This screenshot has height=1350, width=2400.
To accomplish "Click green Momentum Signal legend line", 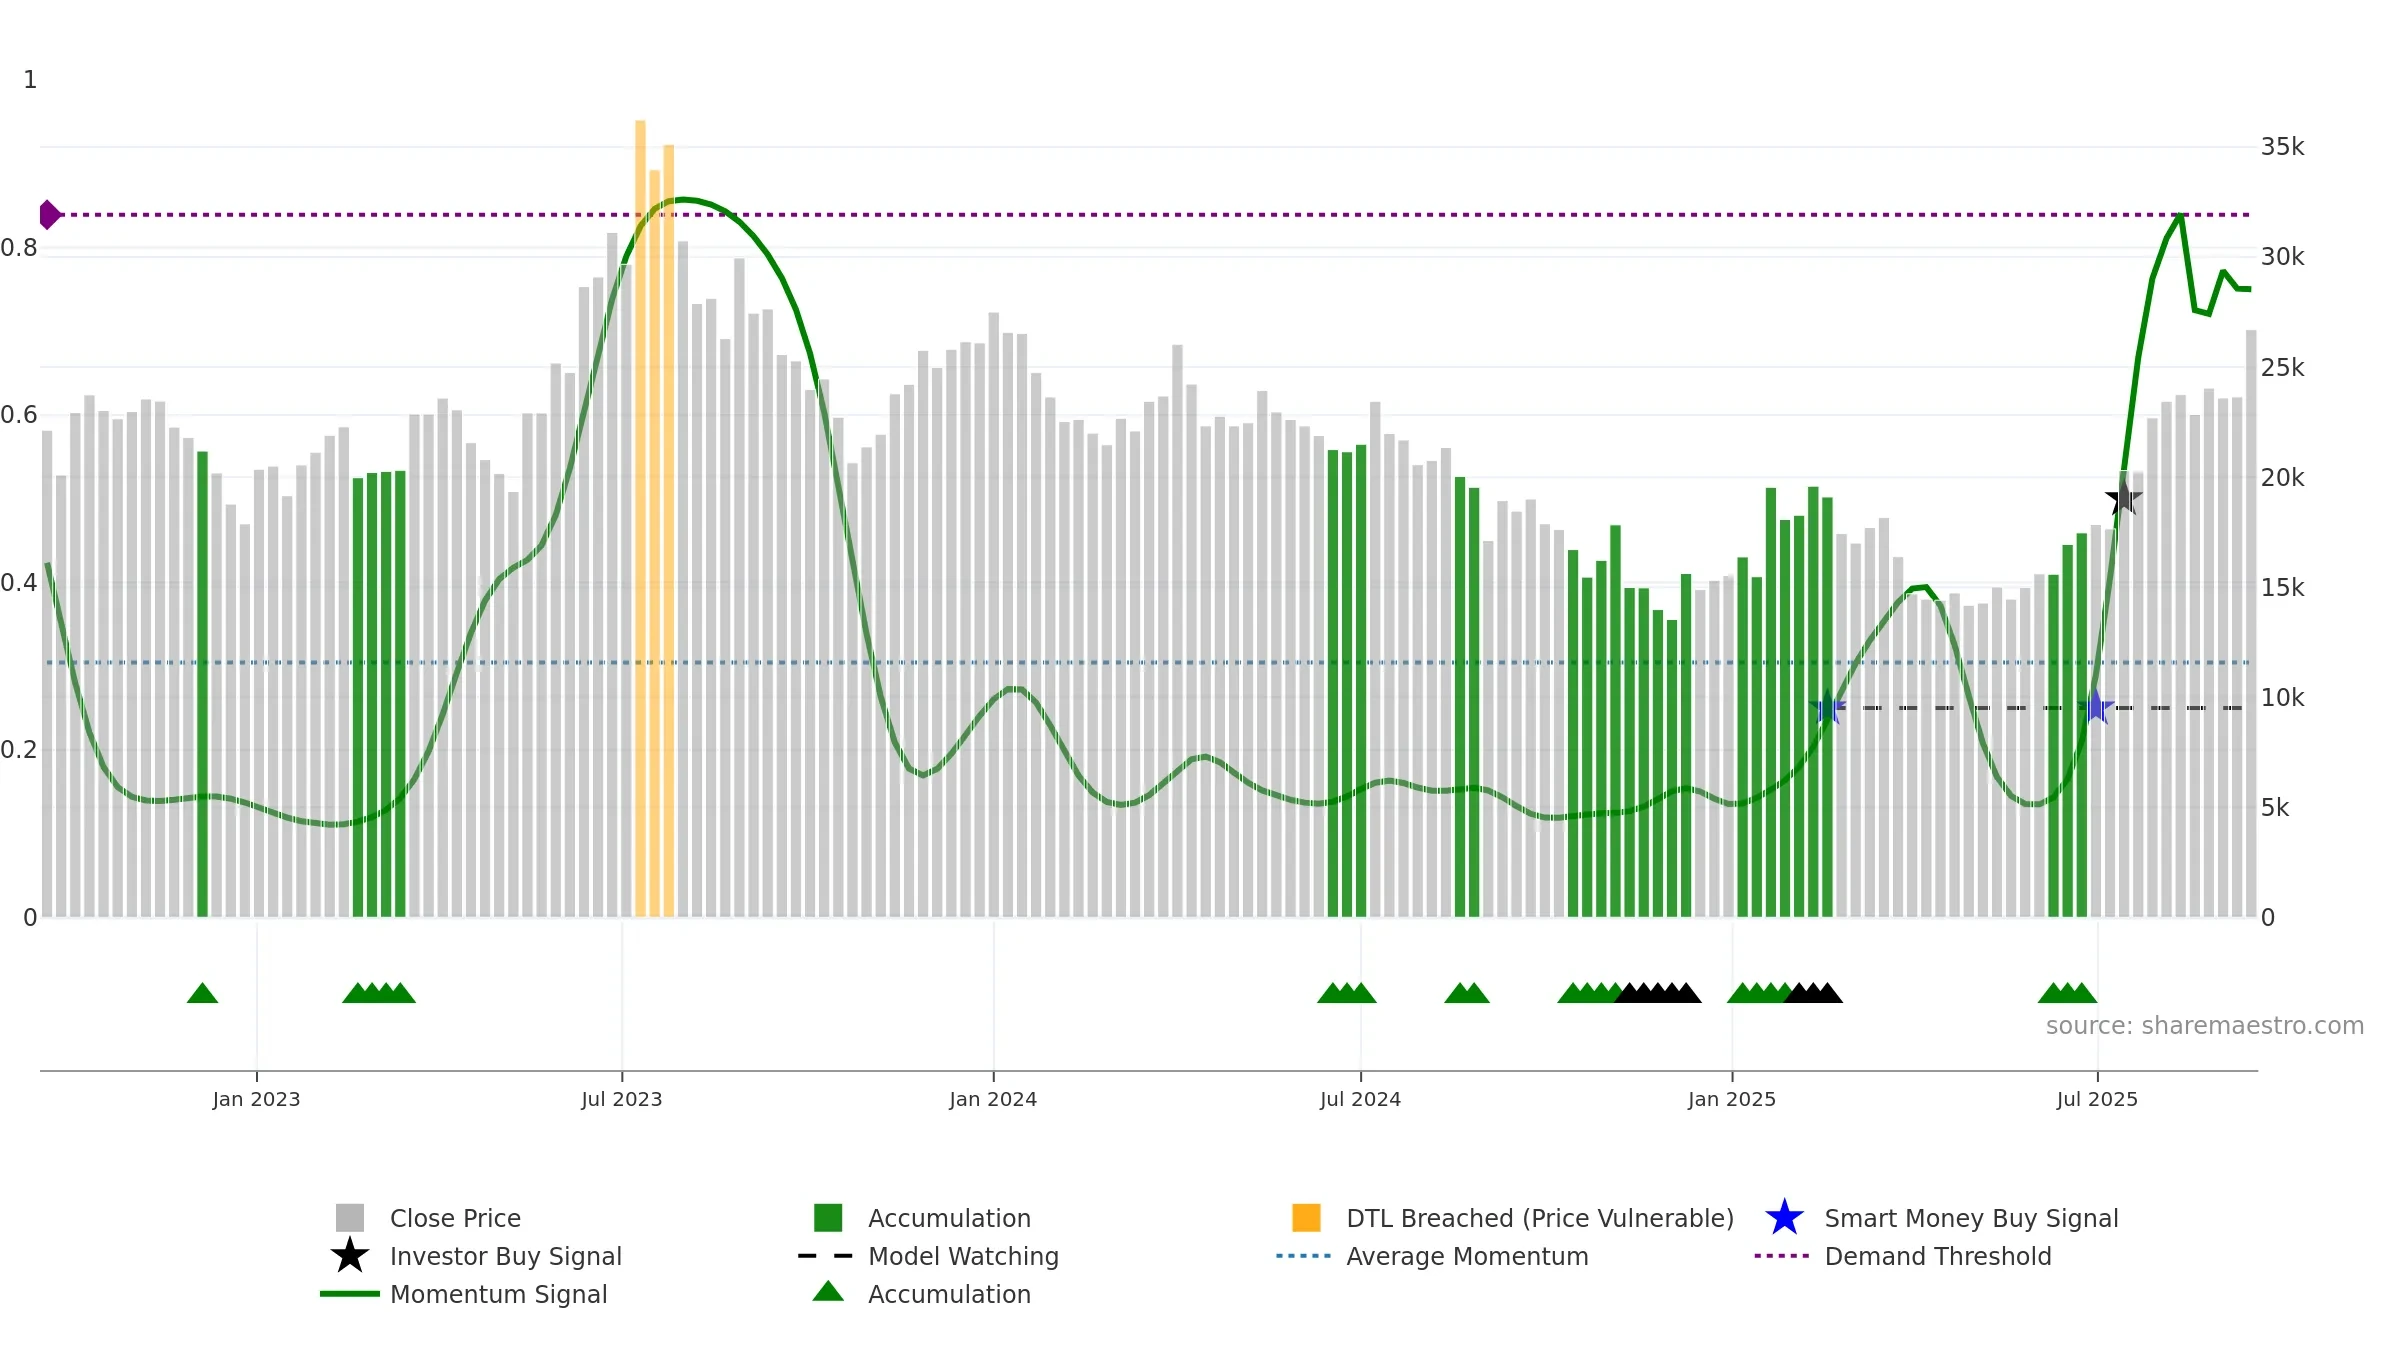I will click(350, 1294).
